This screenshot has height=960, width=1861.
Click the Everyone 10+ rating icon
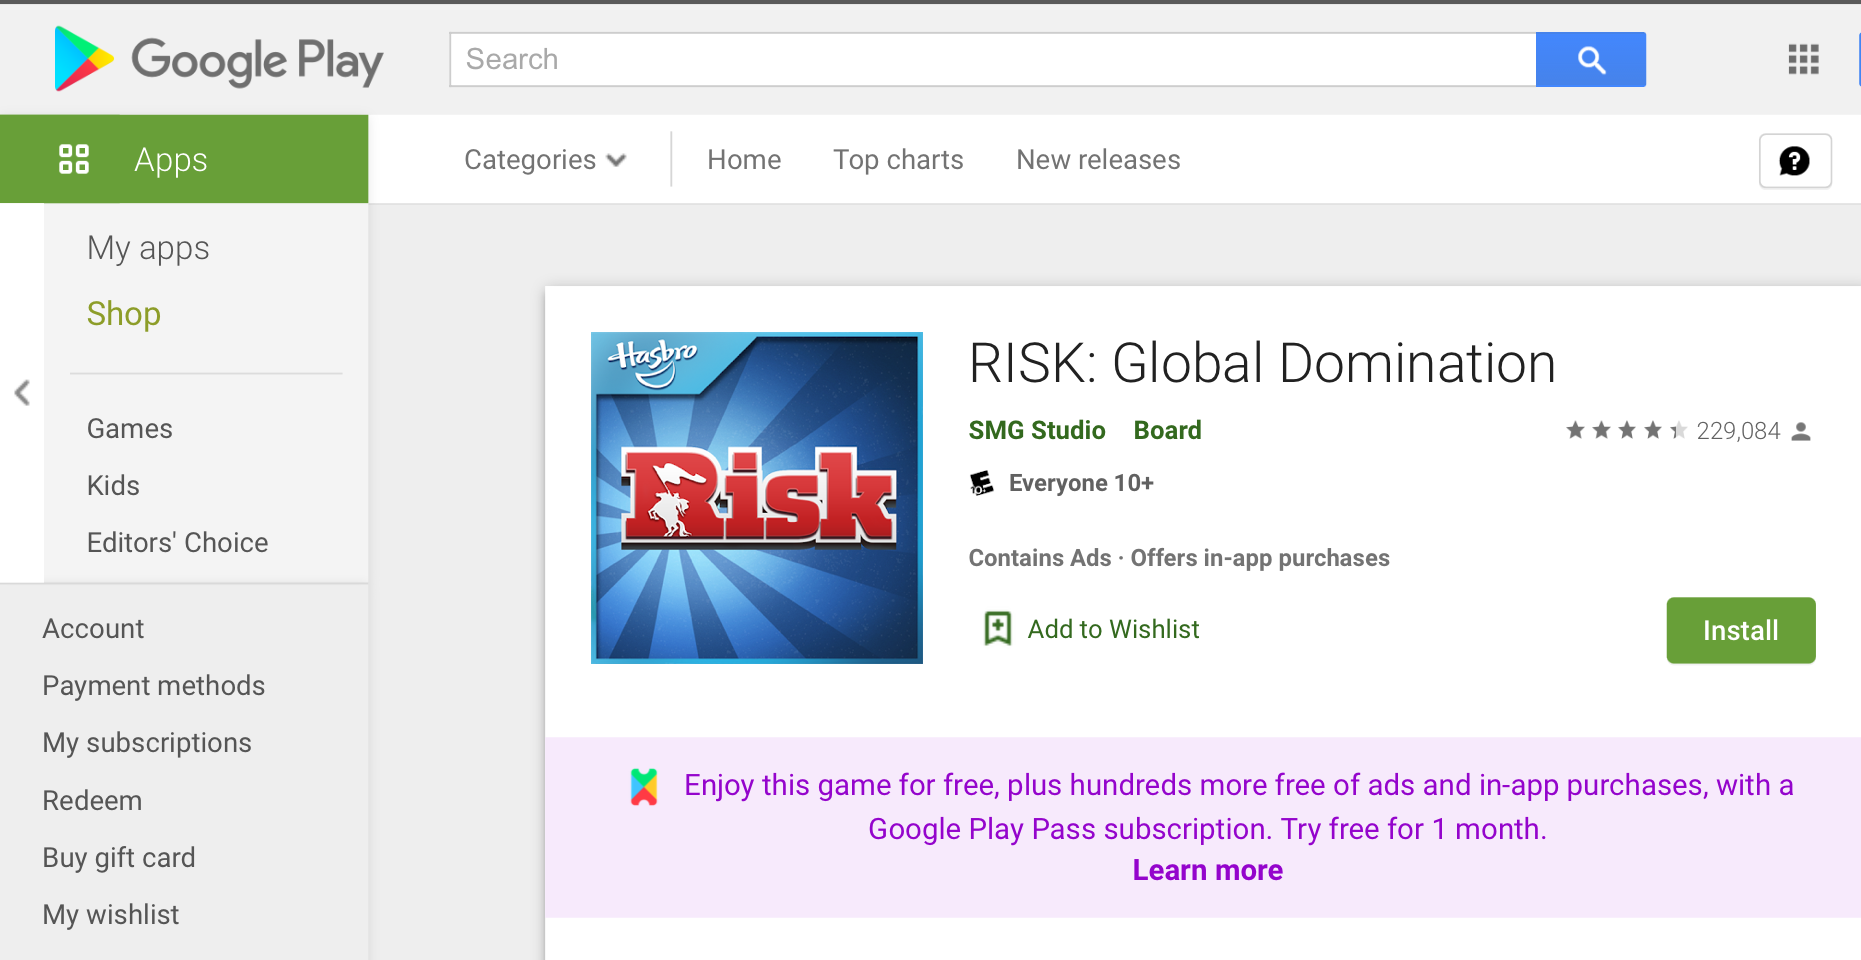pyautogui.click(x=982, y=483)
